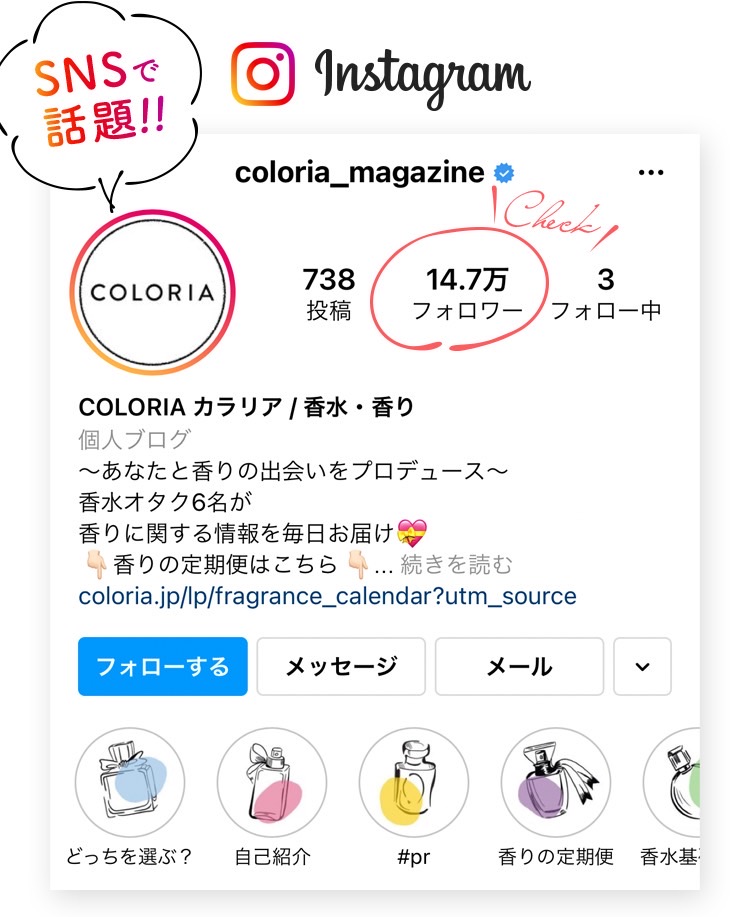This screenshot has height=917, width=749.
Task: Open the partially visible 香水基 highlight
Action: (671, 782)
